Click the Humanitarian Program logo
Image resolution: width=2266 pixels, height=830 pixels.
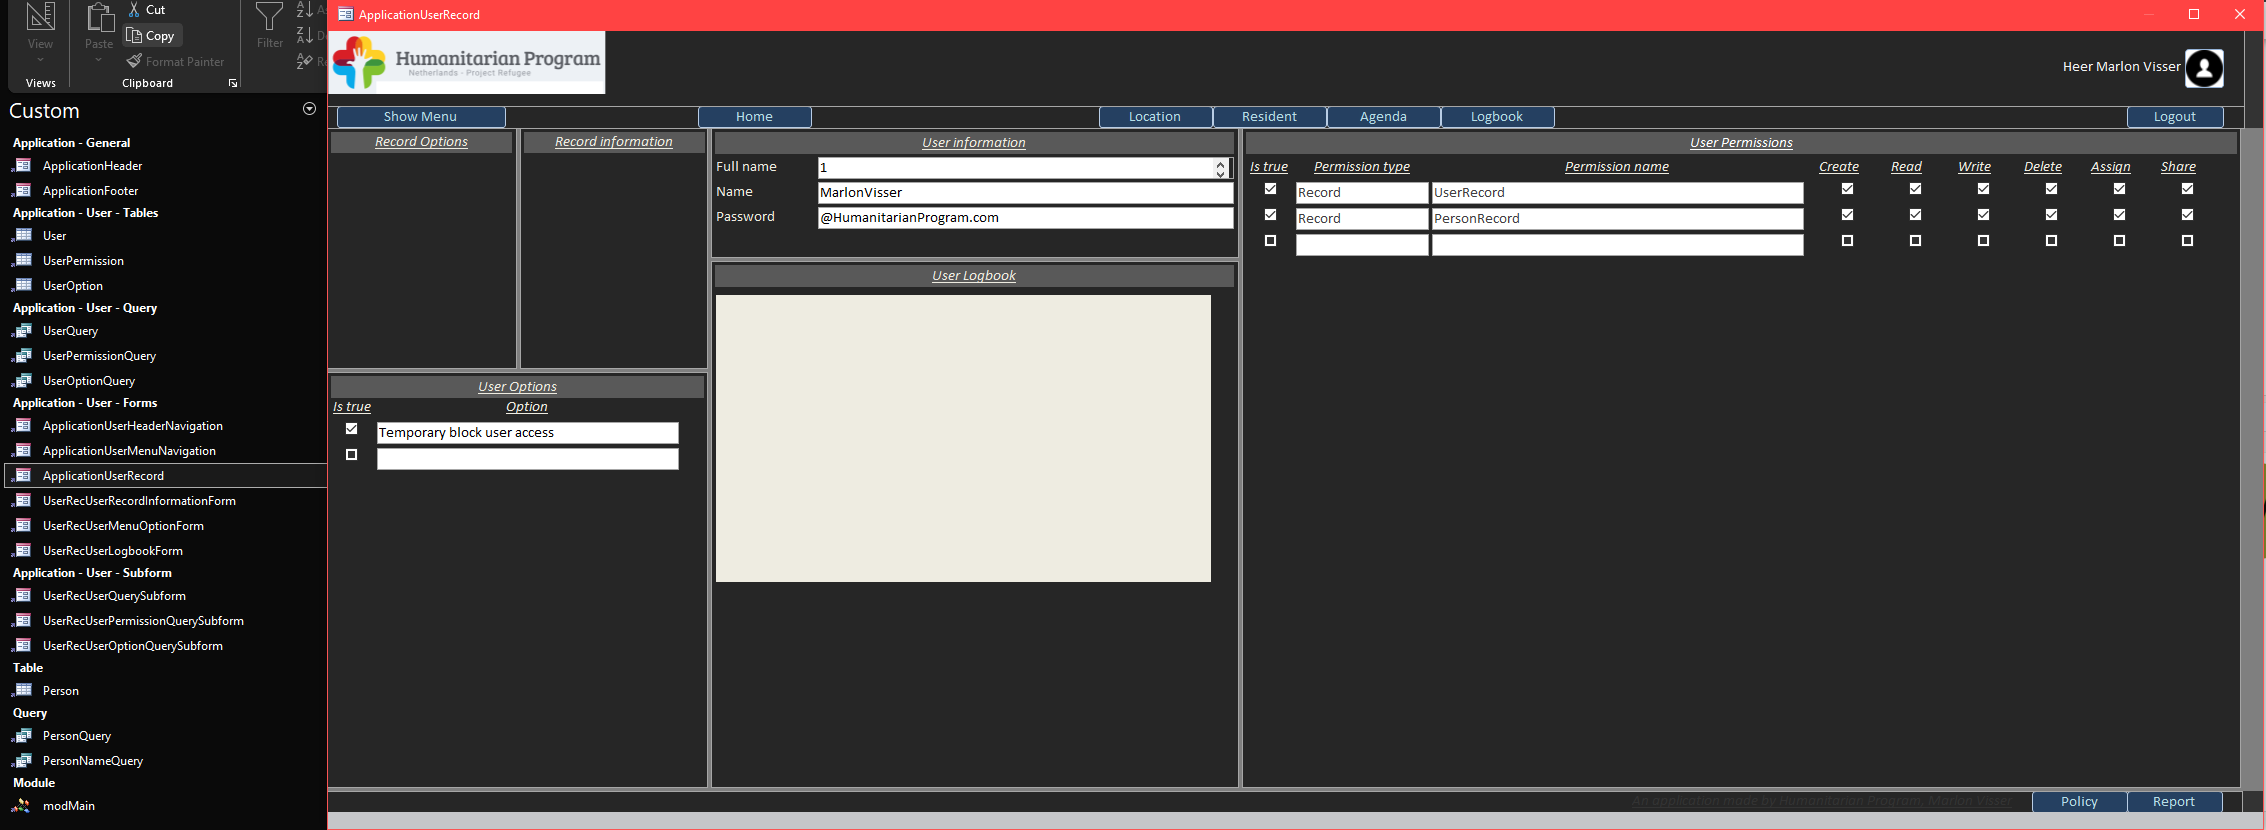[467, 62]
